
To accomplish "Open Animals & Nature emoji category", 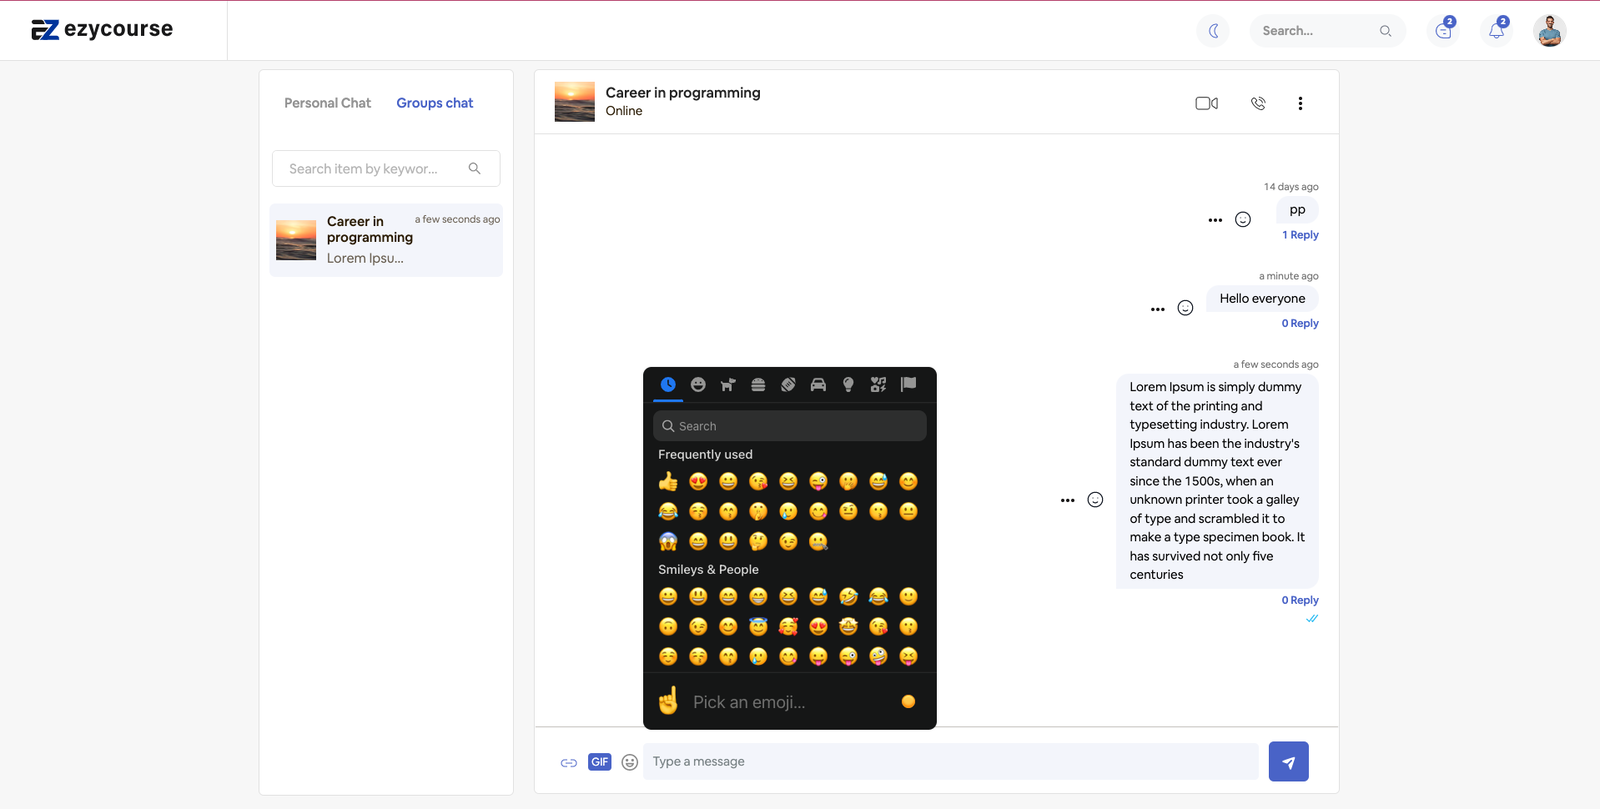I will 728,385.
